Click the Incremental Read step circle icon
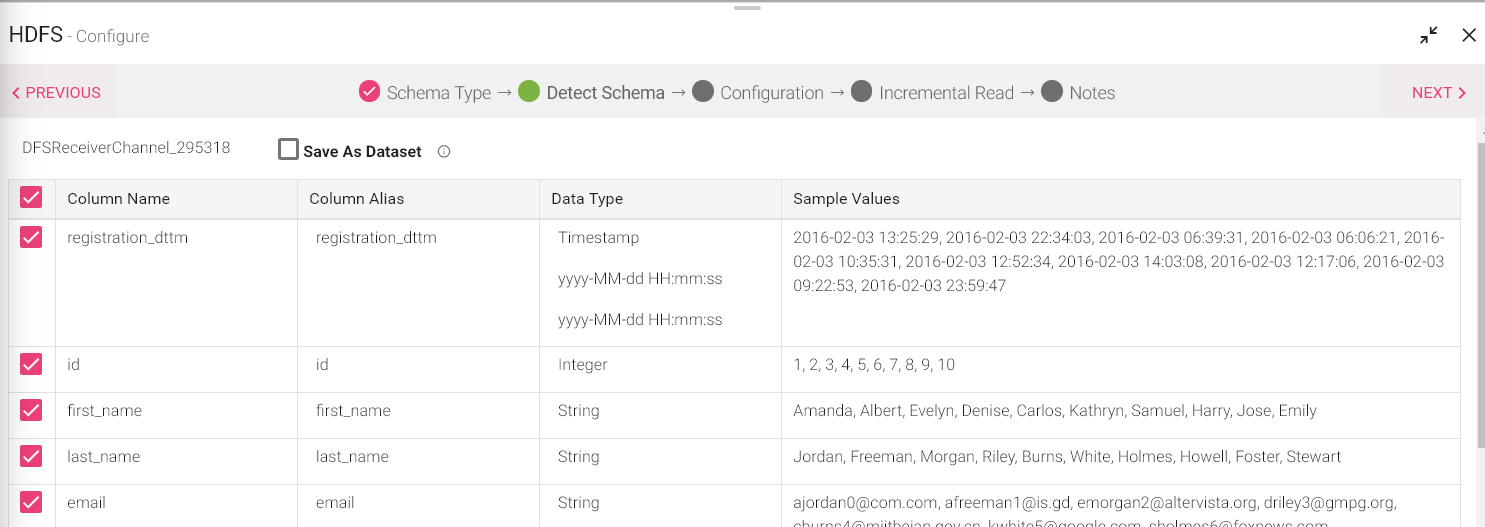Viewport: 1485px width, 527px height. click(862, 92)
